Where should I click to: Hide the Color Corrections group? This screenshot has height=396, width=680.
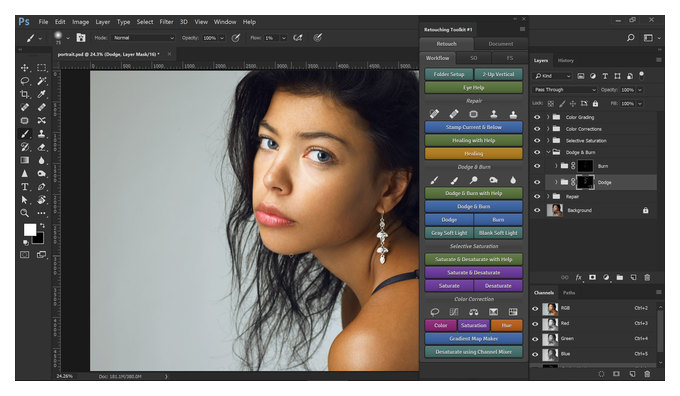coord(537,129)
